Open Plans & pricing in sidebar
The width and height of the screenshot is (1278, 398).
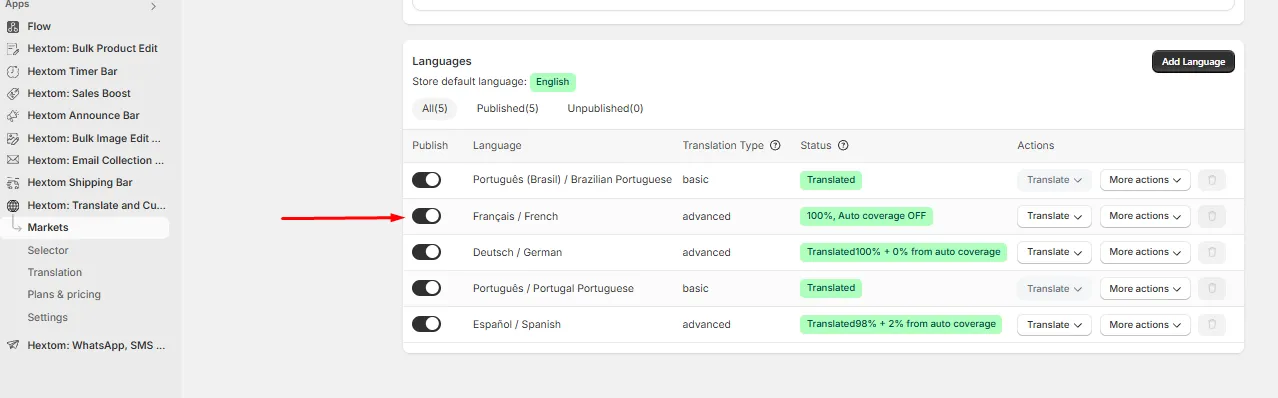pos(64,294)
